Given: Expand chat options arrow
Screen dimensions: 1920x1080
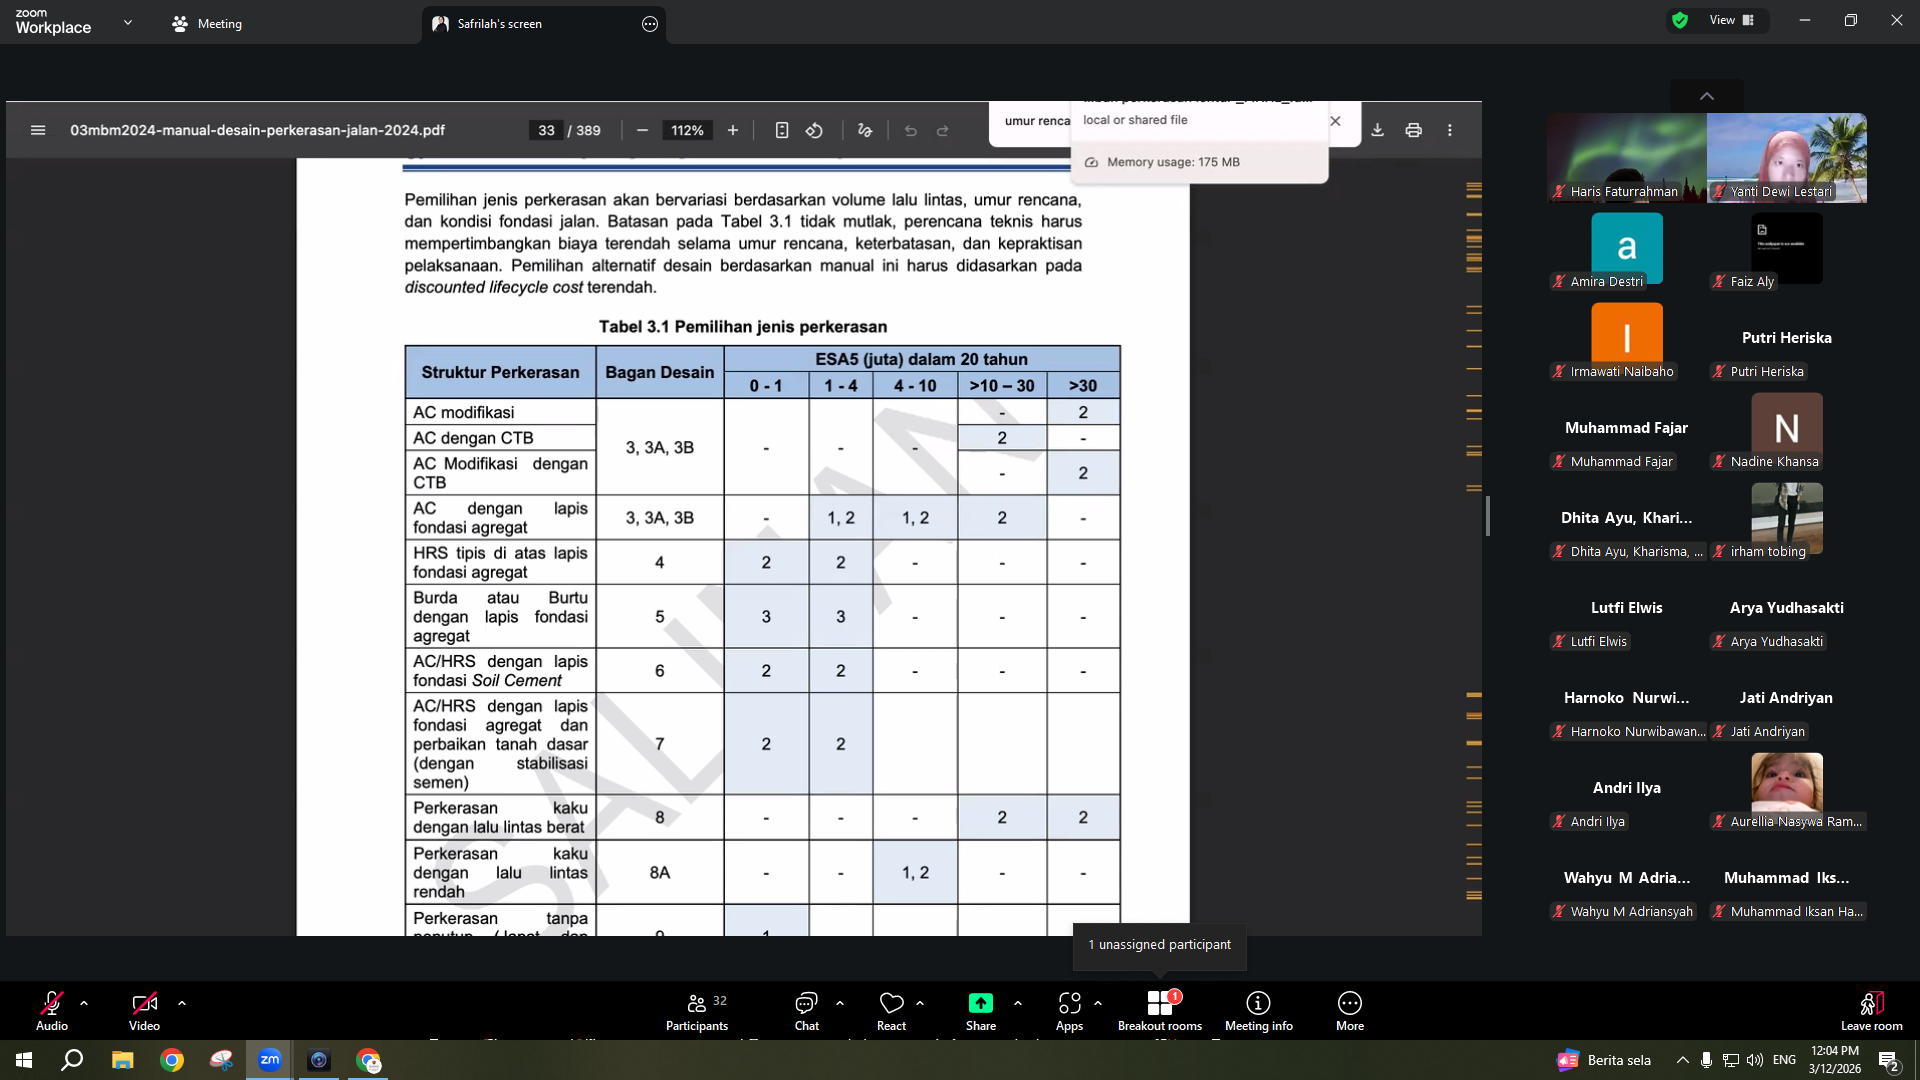Looking at the screenshot, I should (840, 1003).
